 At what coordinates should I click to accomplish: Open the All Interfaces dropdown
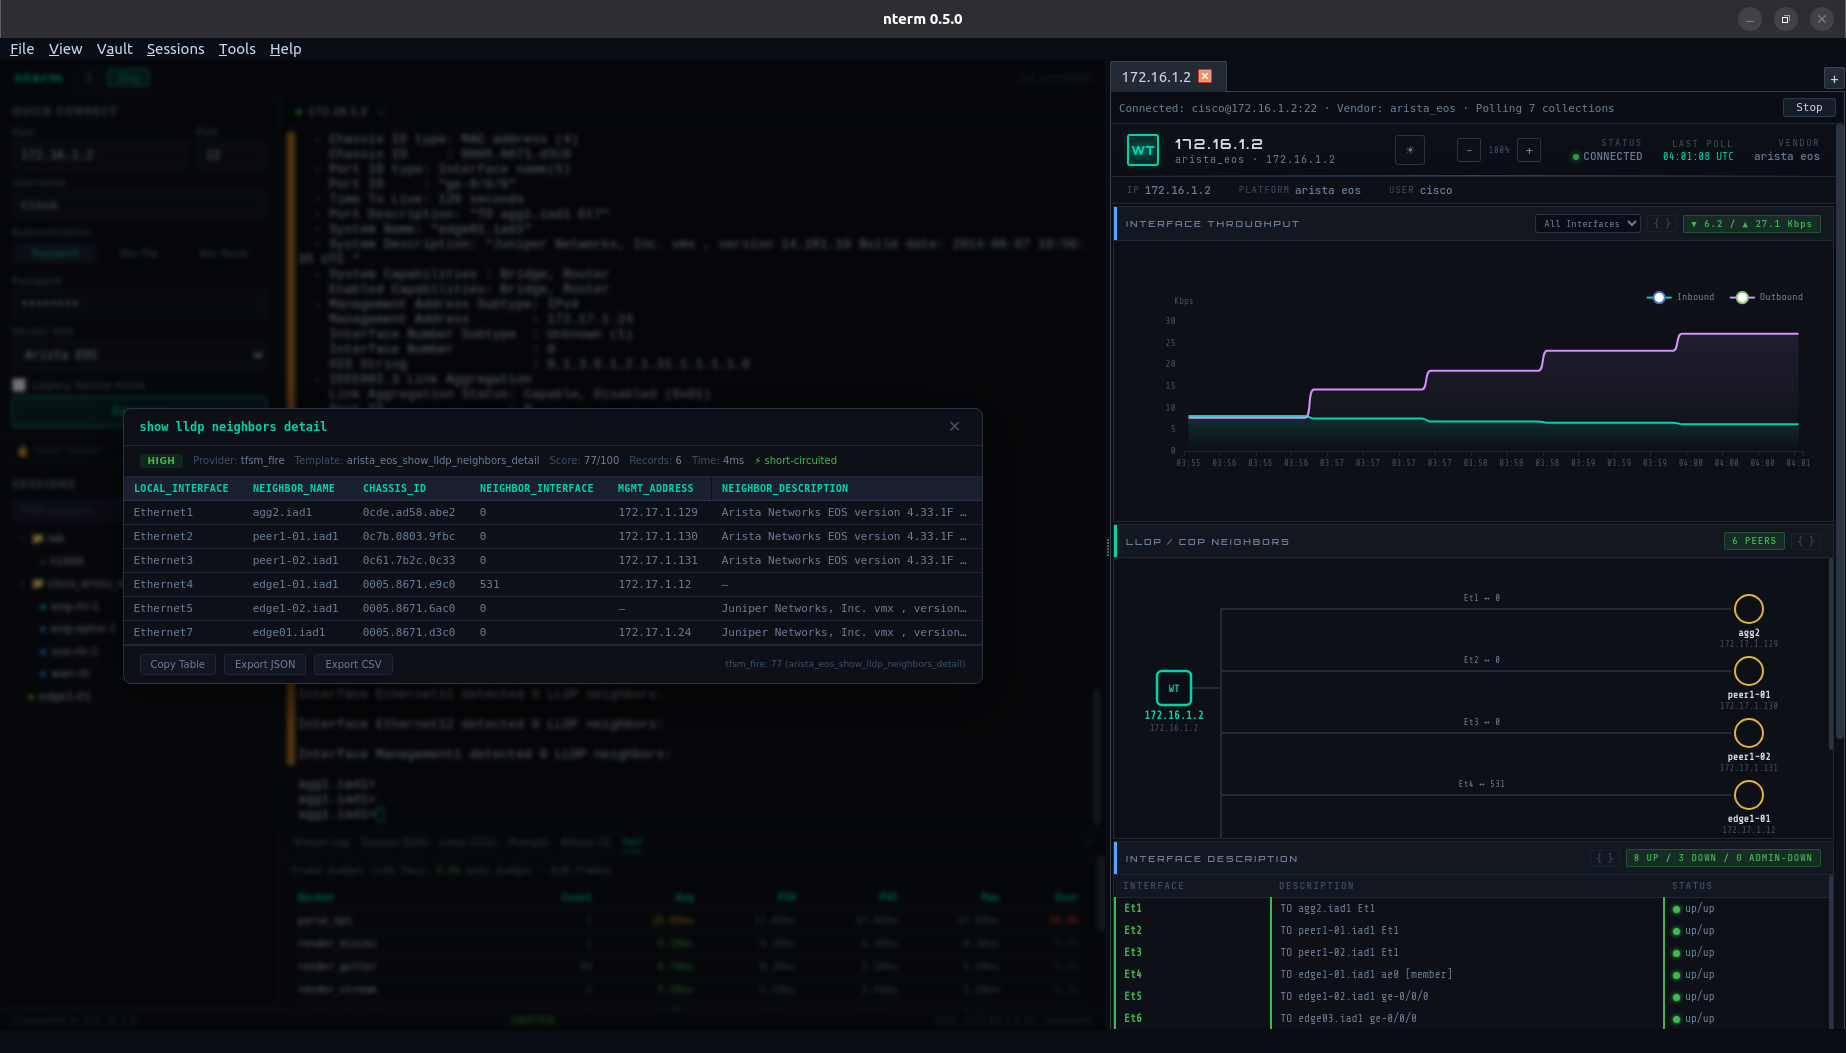(x=1587, y=223)
